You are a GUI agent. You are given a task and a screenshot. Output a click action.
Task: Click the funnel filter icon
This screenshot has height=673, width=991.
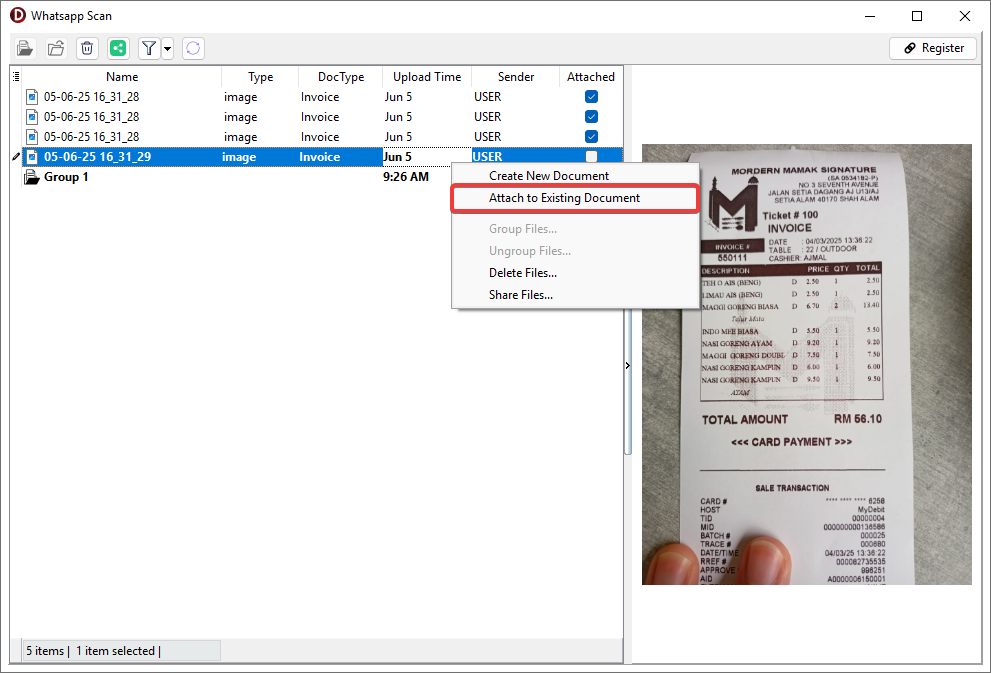point(149,48)
